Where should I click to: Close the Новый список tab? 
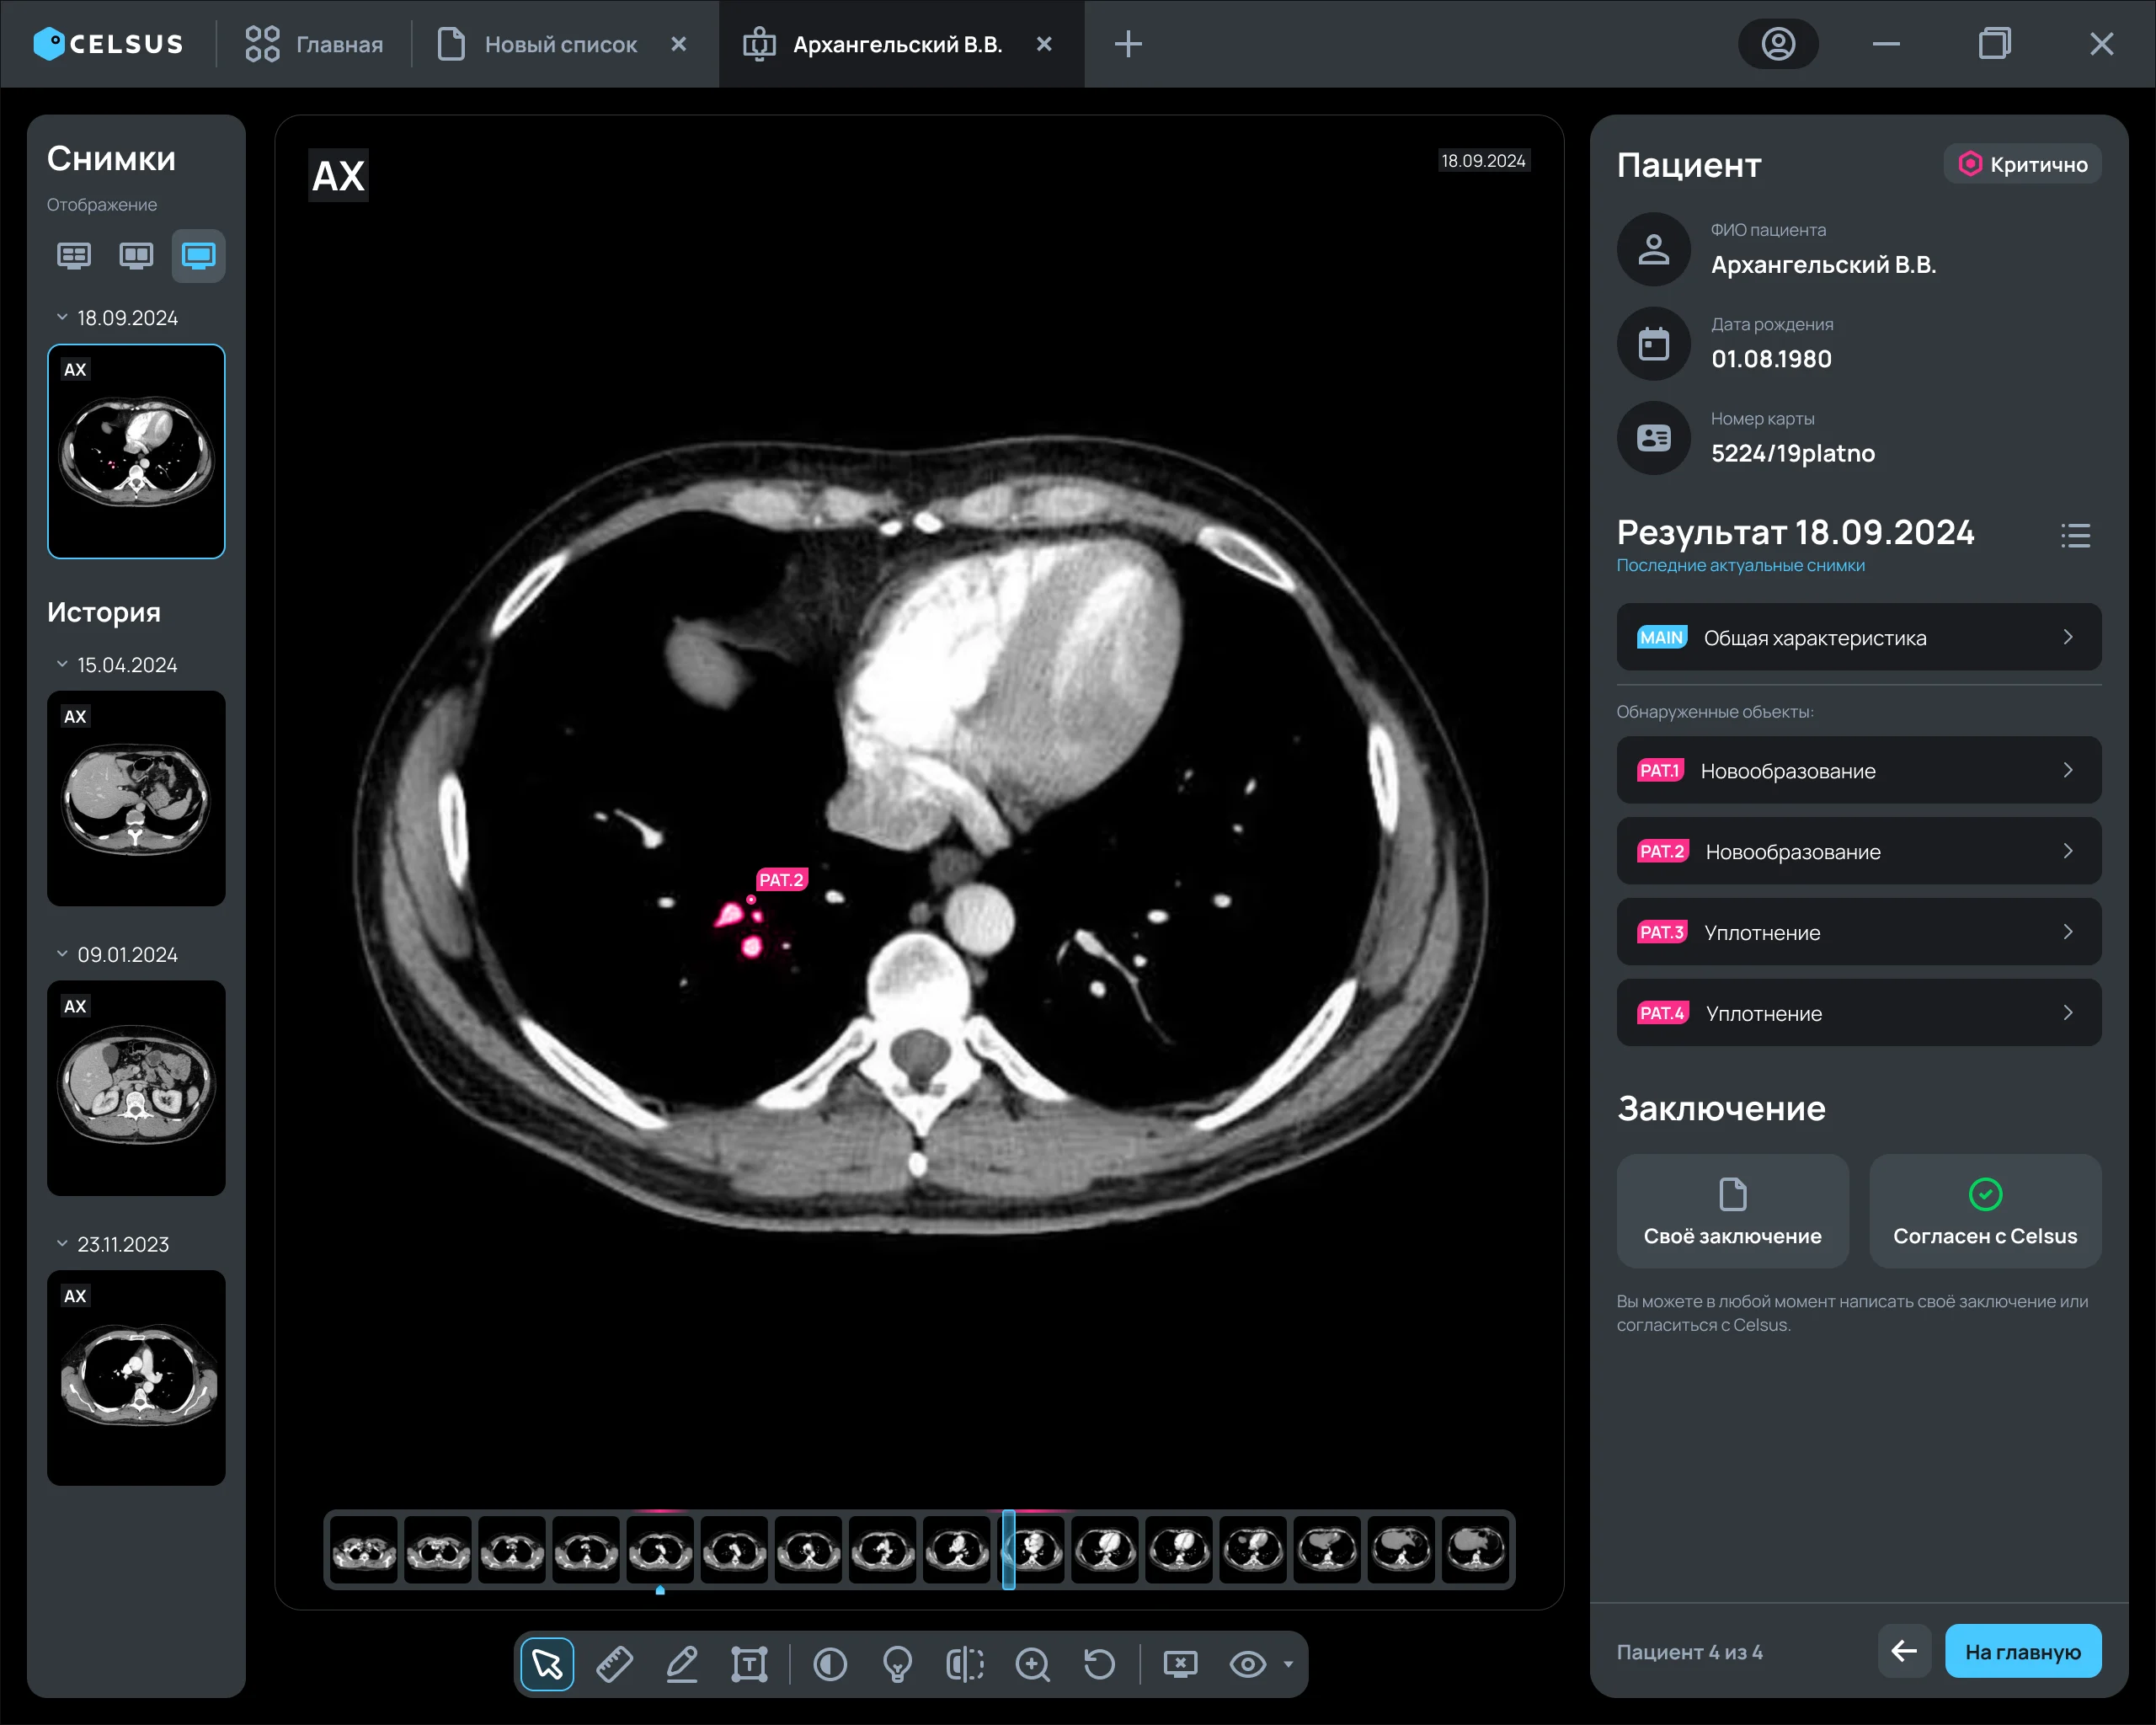(x=679, y=44)
